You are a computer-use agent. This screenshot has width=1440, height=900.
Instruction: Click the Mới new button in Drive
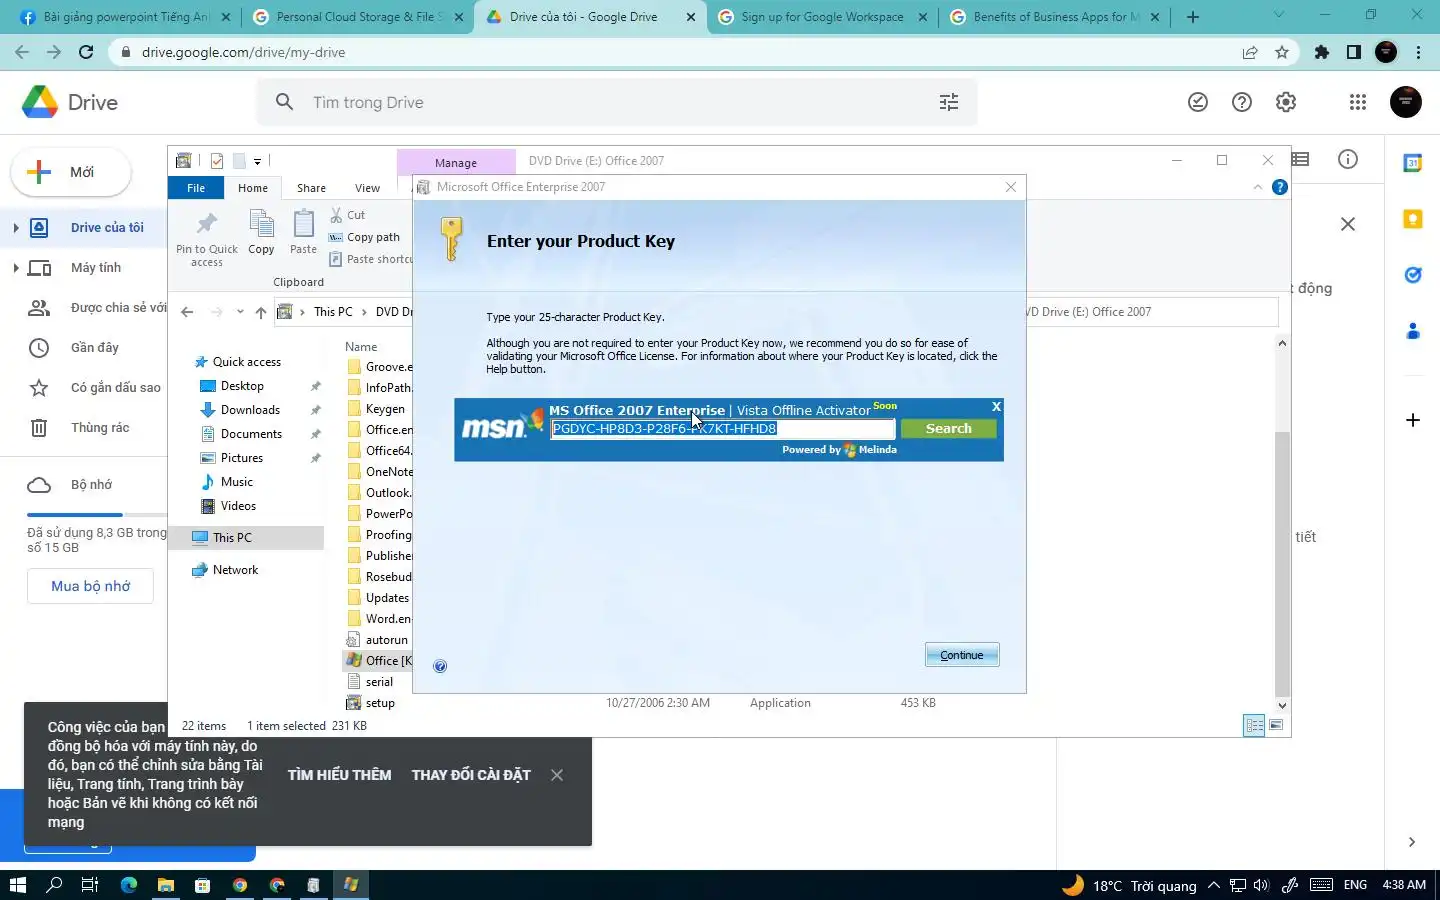tap(71, 172)
